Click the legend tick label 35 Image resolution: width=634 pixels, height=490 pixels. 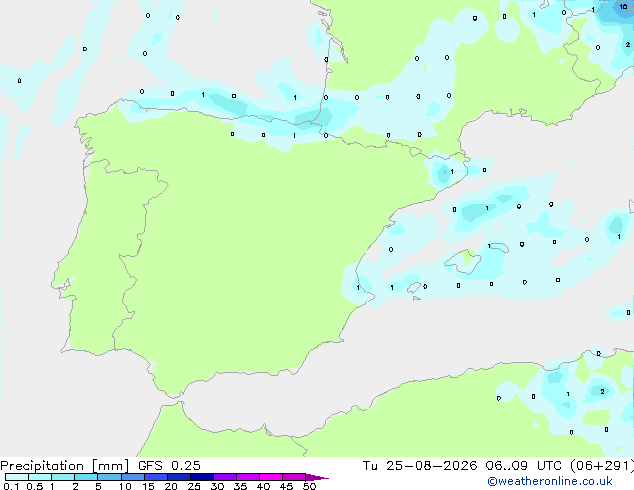(240, 486)
